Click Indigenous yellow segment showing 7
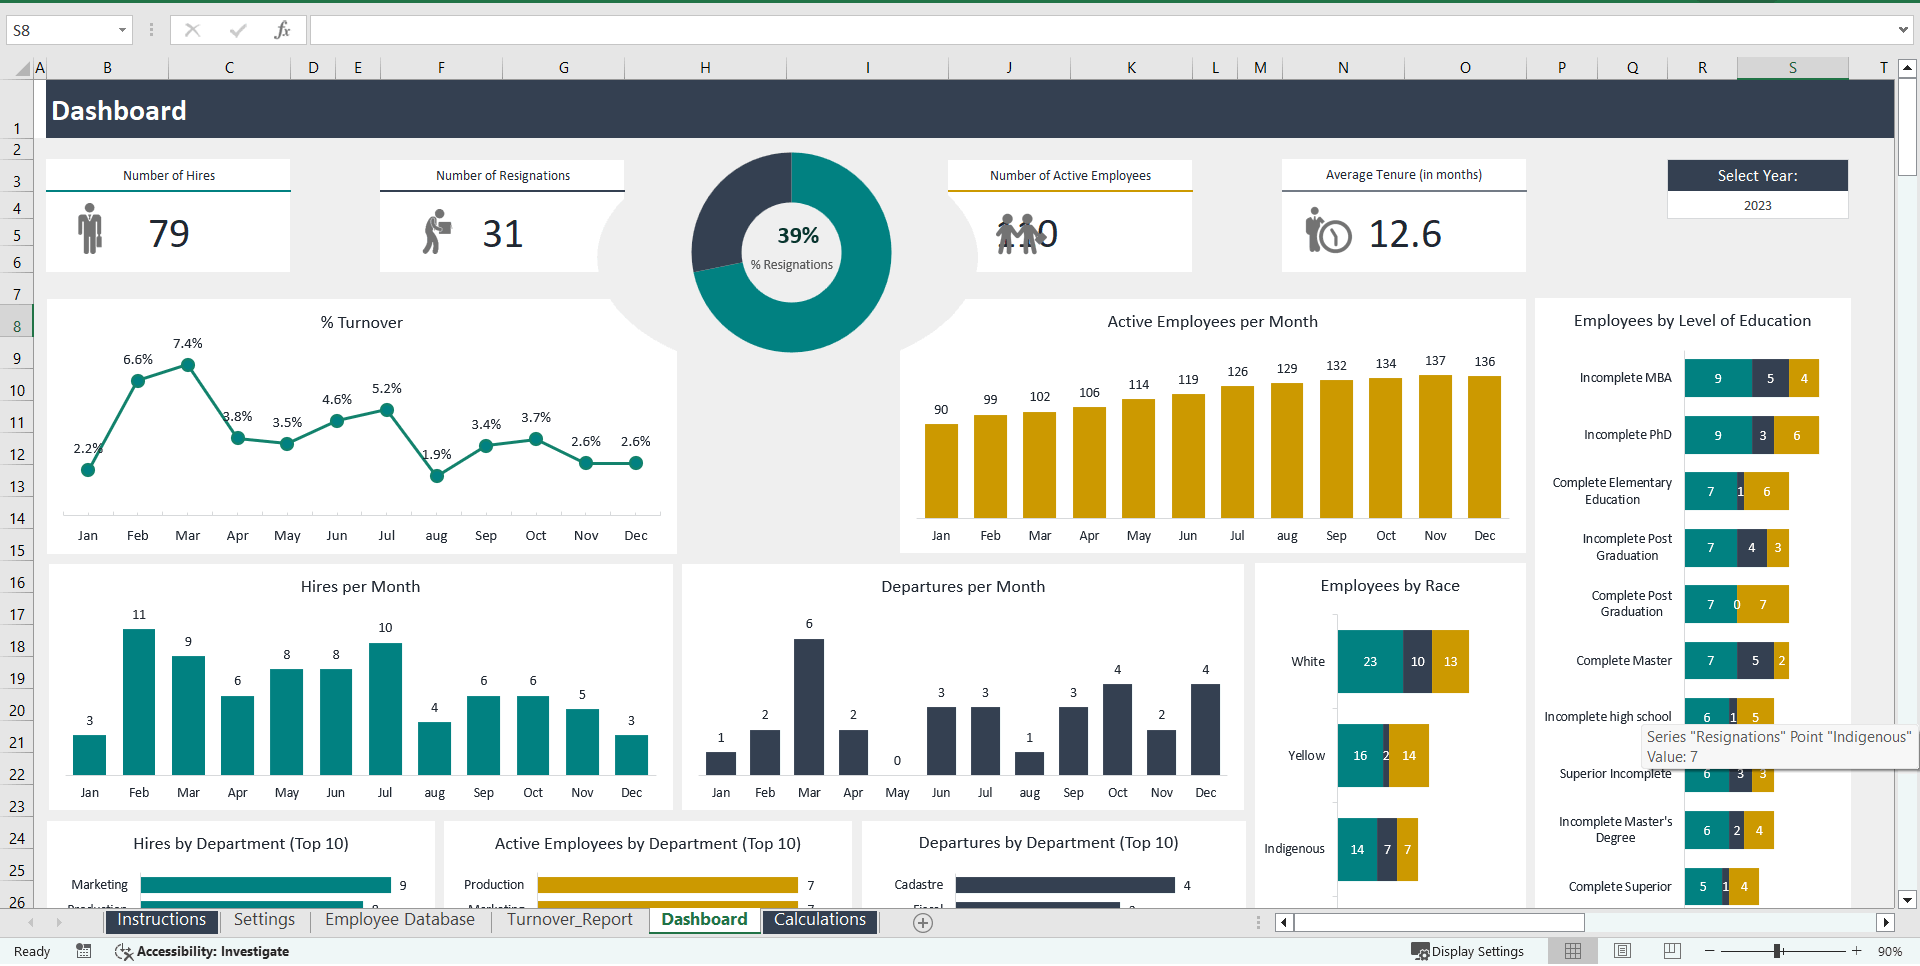The height and width of the screenshot is (966, 1920). coord(1407,849)
